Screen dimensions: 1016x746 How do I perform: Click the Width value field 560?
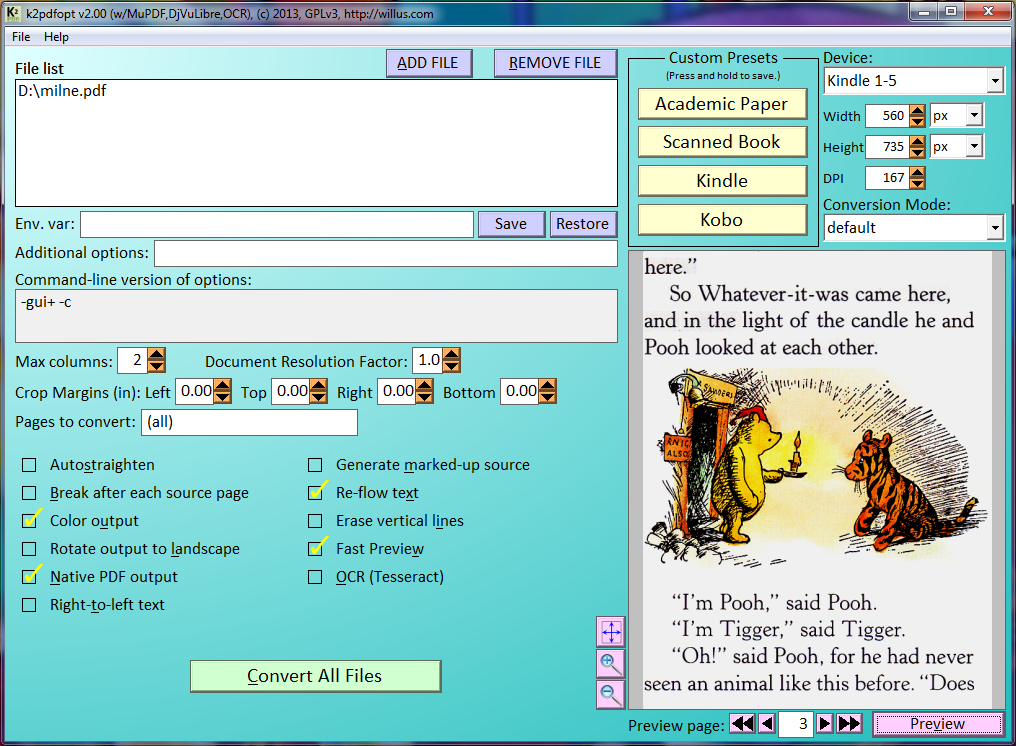[x=887, y=115]
